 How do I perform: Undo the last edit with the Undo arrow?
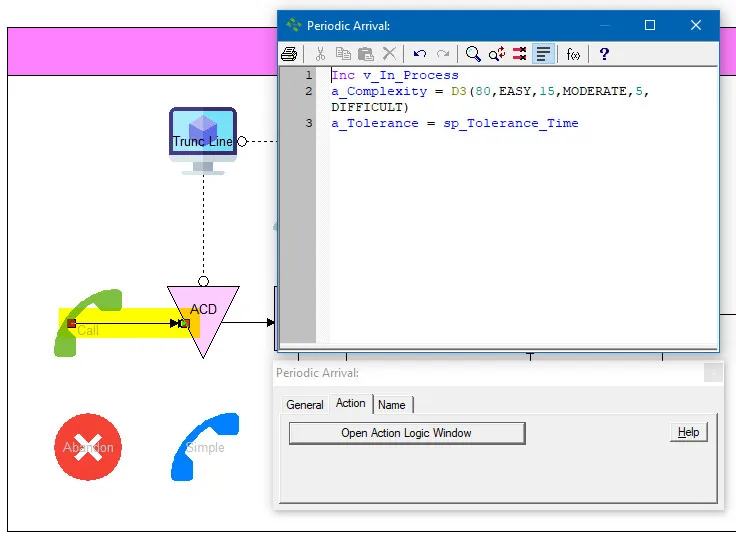[420, 54]
